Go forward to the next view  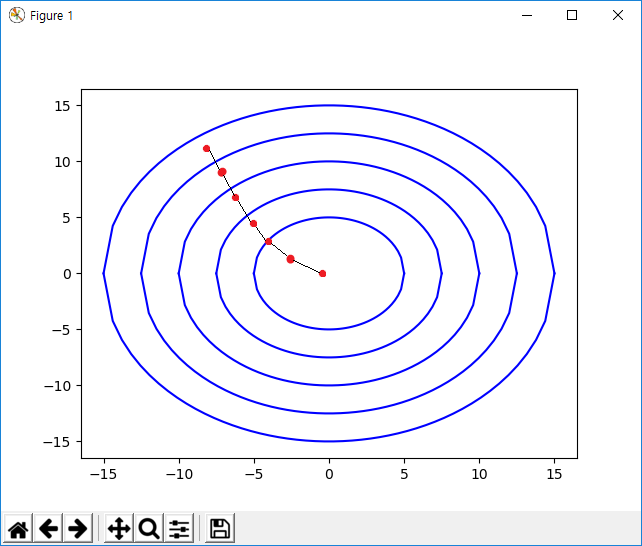[78, 528]
